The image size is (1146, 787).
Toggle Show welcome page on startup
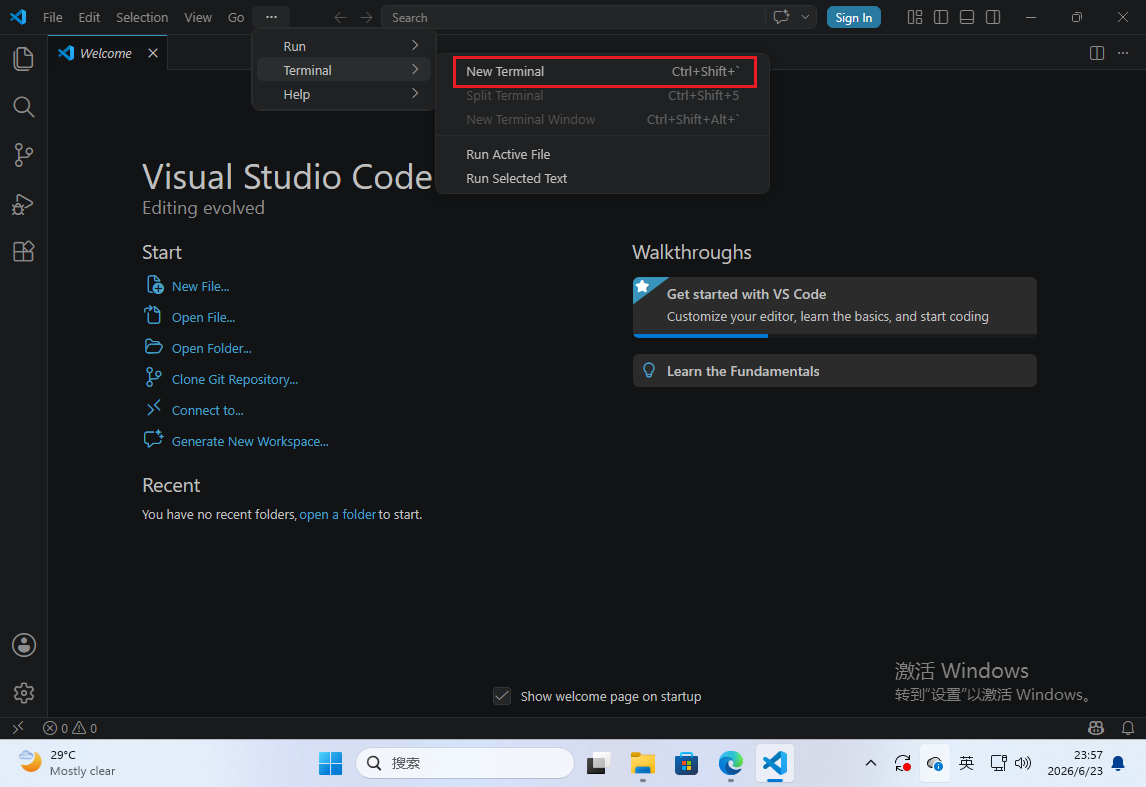(x=502, y=696)
